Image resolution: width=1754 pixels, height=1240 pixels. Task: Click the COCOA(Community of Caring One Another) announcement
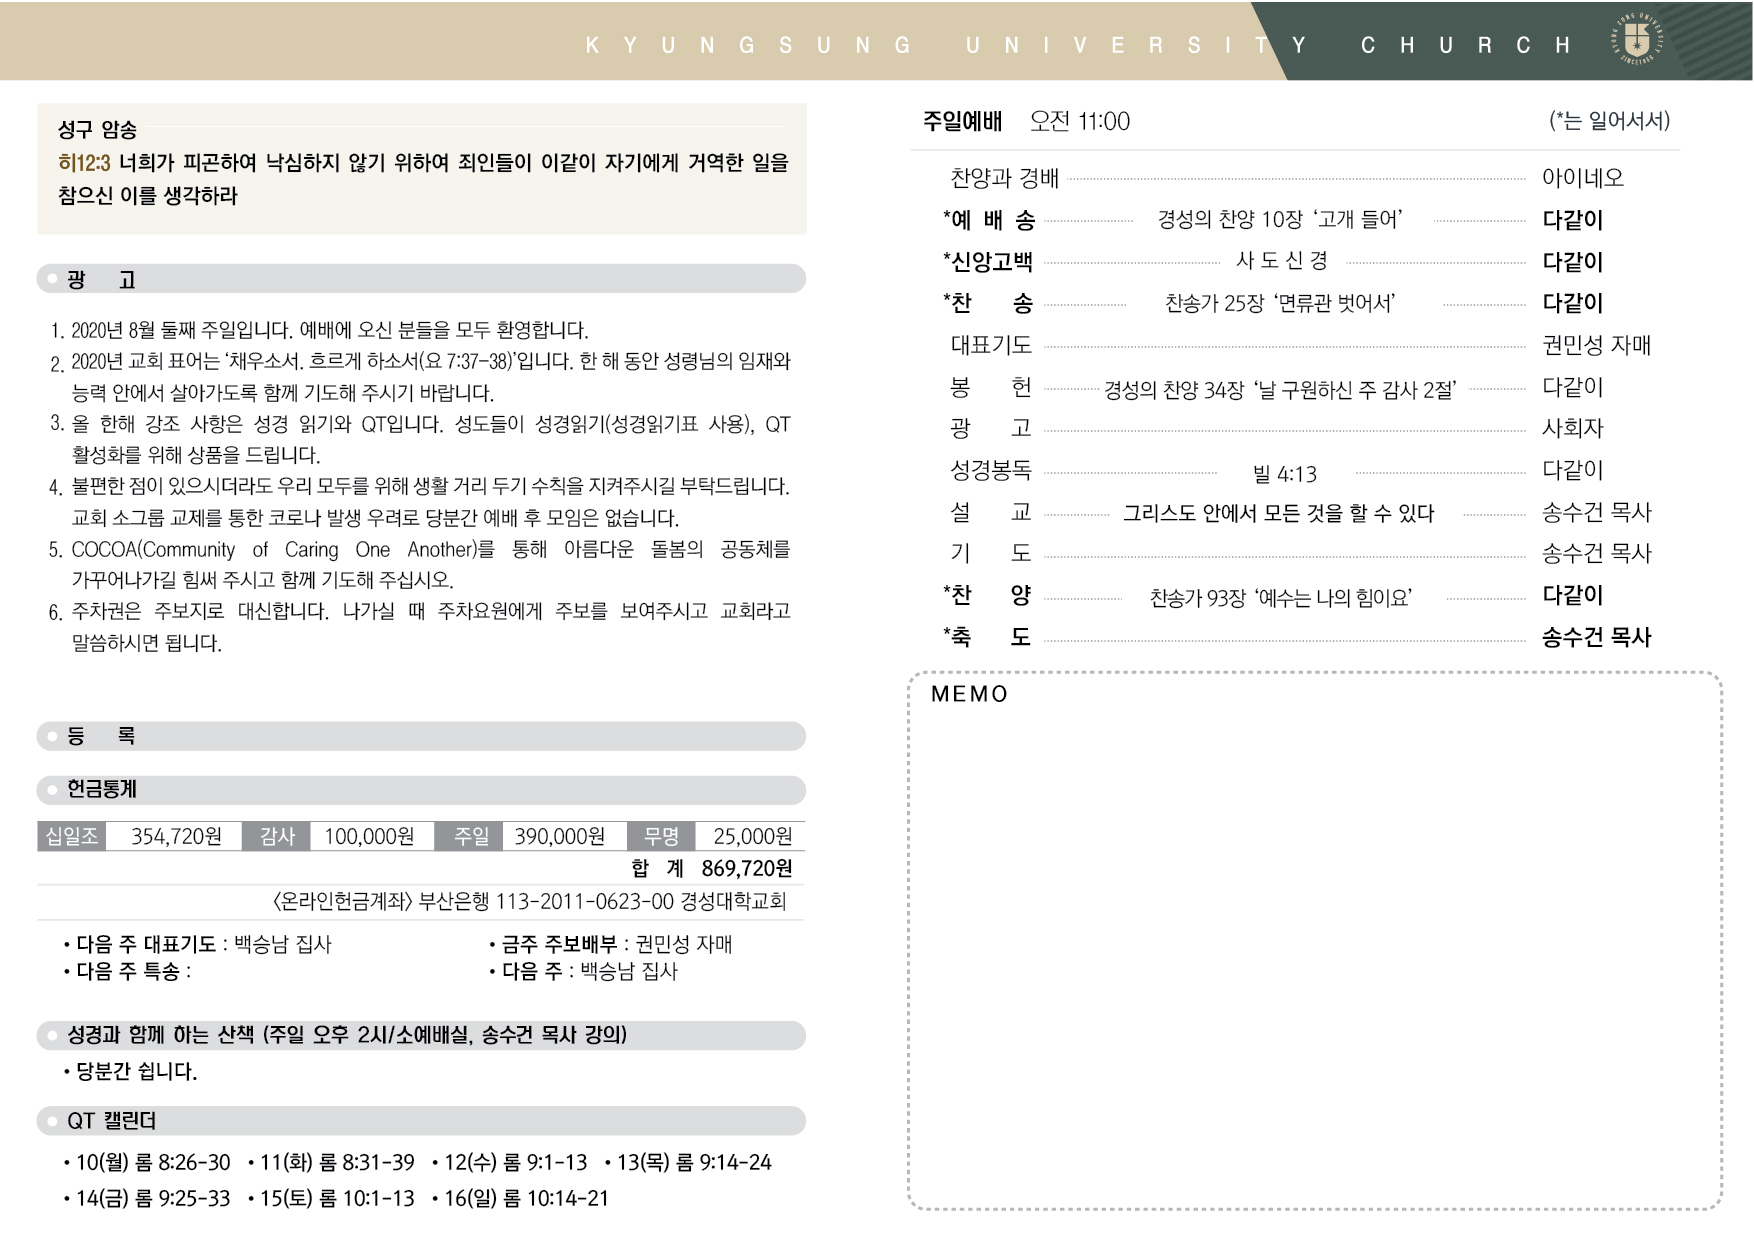click(x=420, y=564)
